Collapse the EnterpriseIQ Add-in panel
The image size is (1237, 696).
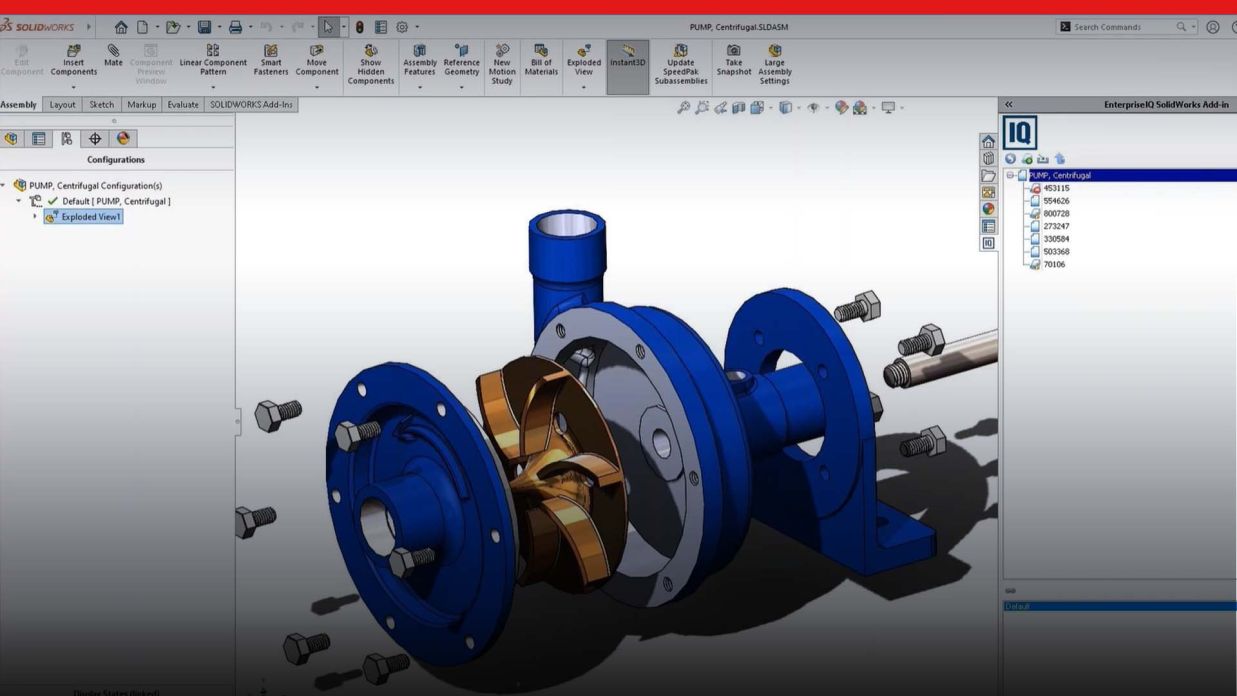tap(1009, 104)
